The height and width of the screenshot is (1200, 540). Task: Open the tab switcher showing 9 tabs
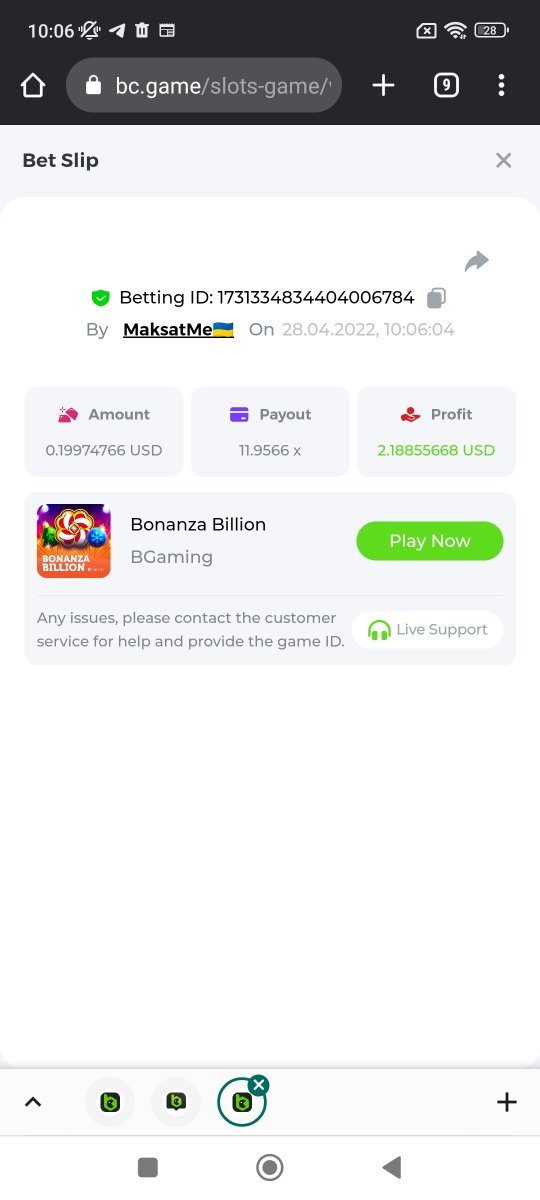click(446, 86)
